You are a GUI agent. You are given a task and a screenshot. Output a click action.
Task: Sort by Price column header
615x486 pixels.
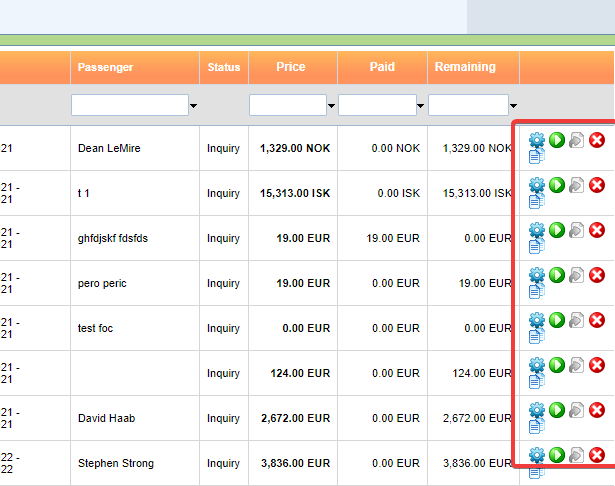(291, 67)
